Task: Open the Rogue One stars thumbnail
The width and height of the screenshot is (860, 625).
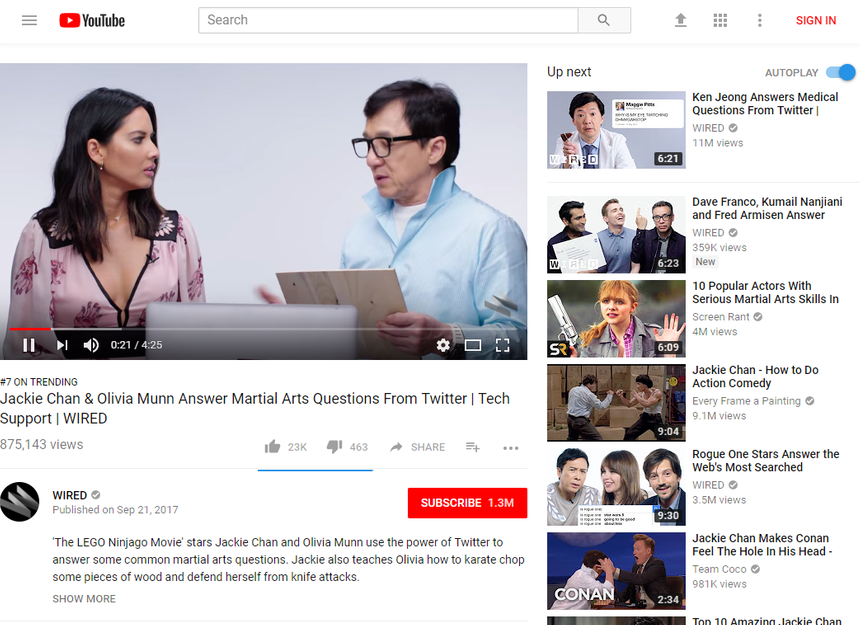Action: (x=616, y=487)
